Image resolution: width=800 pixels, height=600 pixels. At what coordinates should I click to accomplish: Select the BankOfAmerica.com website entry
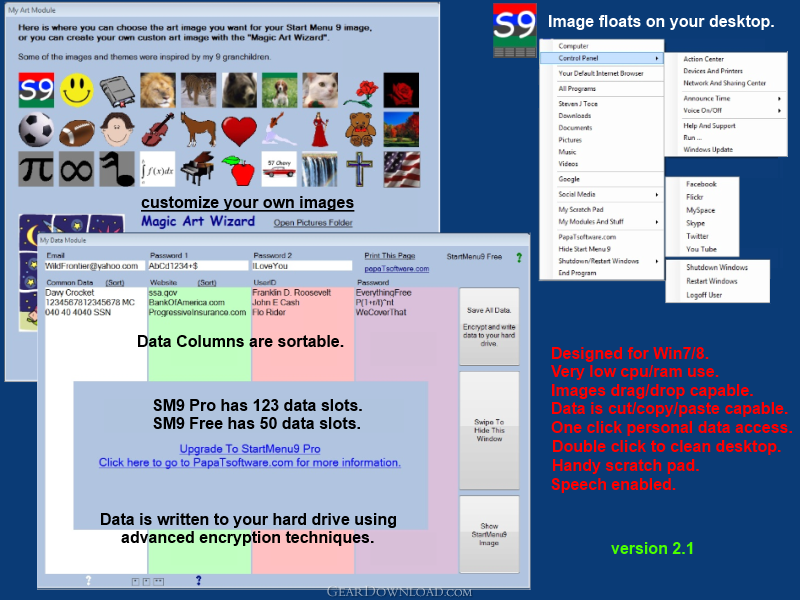187,303
